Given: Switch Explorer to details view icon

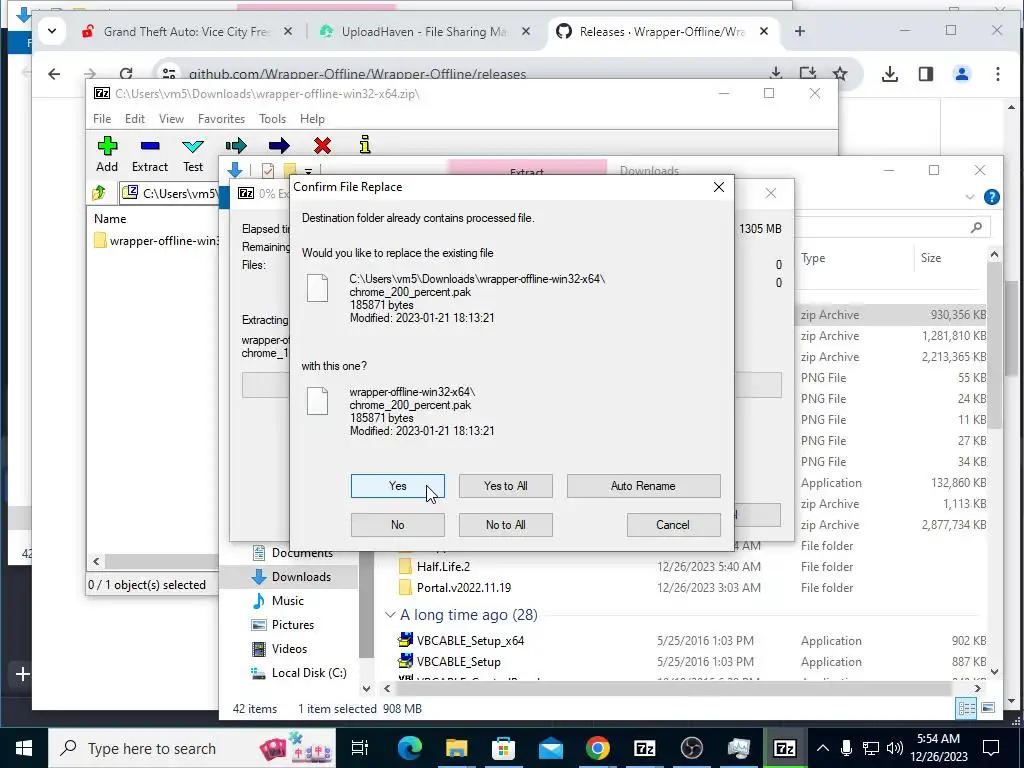Looking at the screenshot, I should (x=966, y=709).
